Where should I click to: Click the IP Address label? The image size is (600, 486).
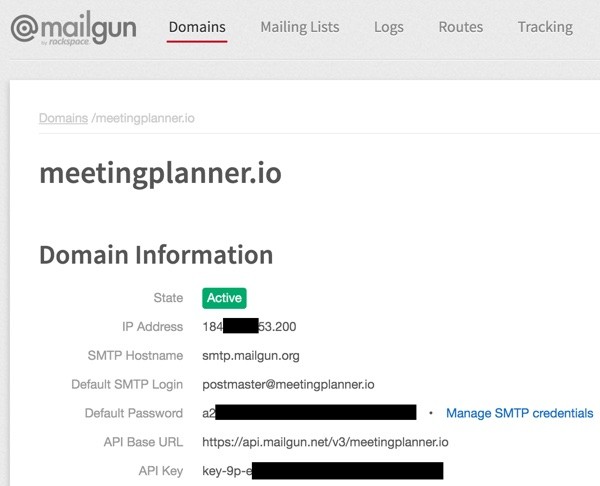(x=153, y=327)
